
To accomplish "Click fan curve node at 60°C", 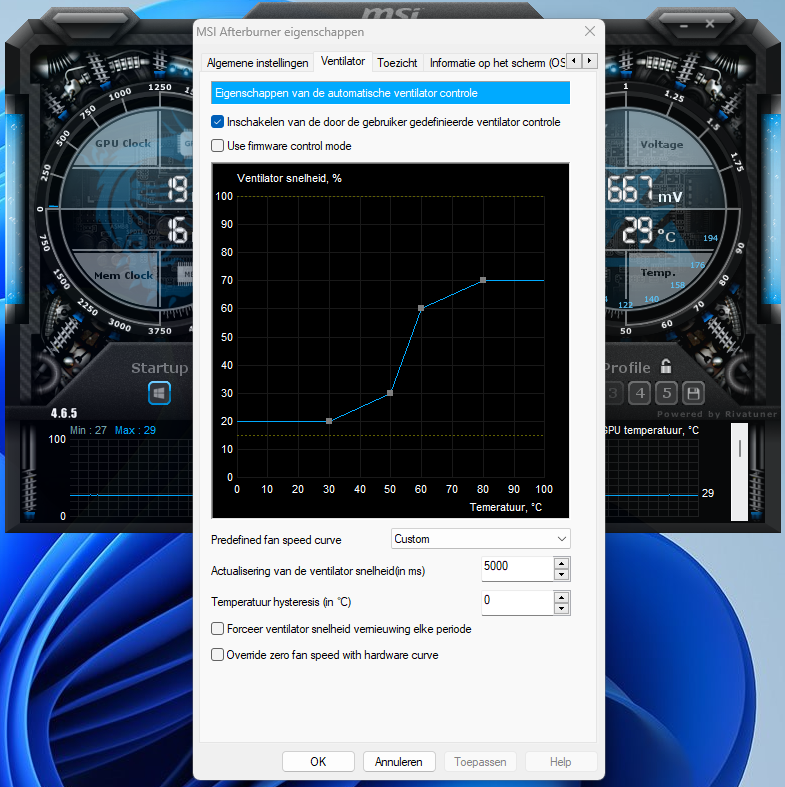I will tap(421, 308).
